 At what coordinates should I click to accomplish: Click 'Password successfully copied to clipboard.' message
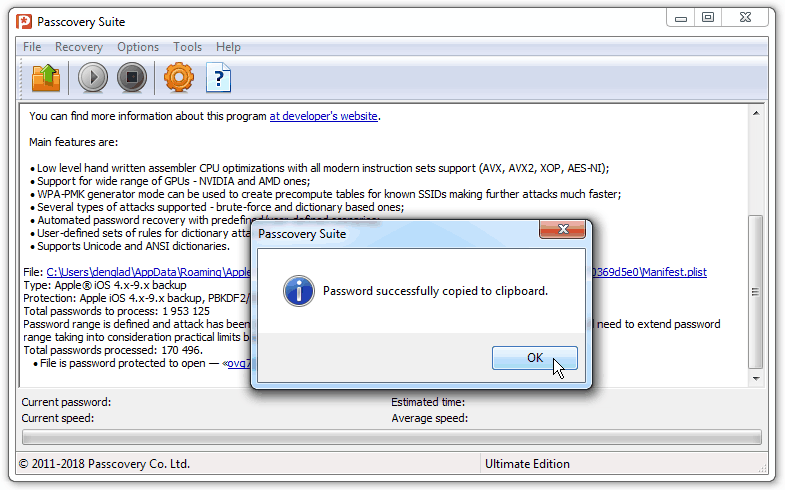pyautogui.click(x=436, y=291)
